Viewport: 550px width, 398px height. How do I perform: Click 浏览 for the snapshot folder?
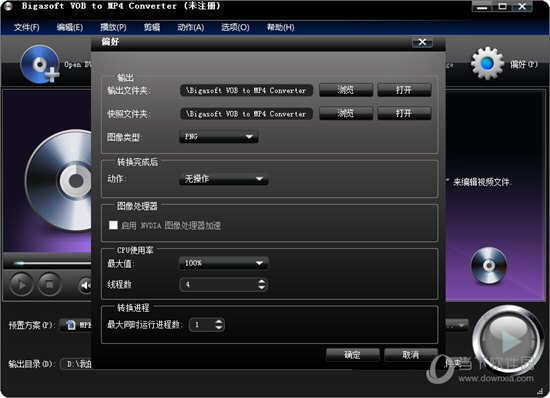pyautogui.click(x=346, y=114)
